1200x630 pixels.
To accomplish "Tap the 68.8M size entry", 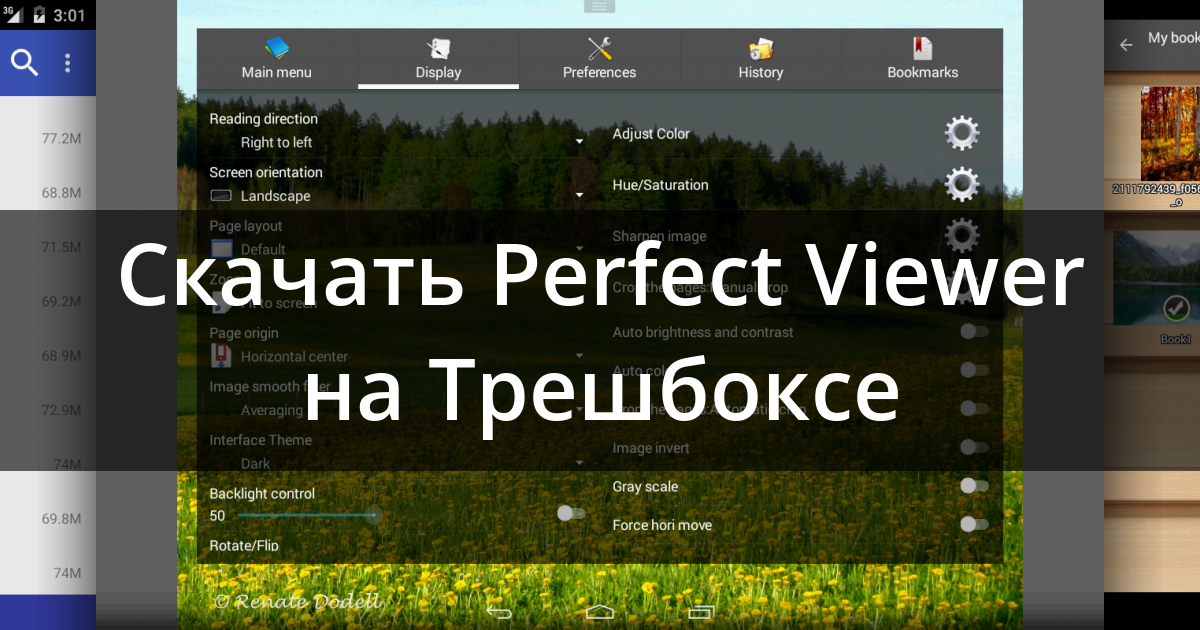I will [x=61, y=192].
